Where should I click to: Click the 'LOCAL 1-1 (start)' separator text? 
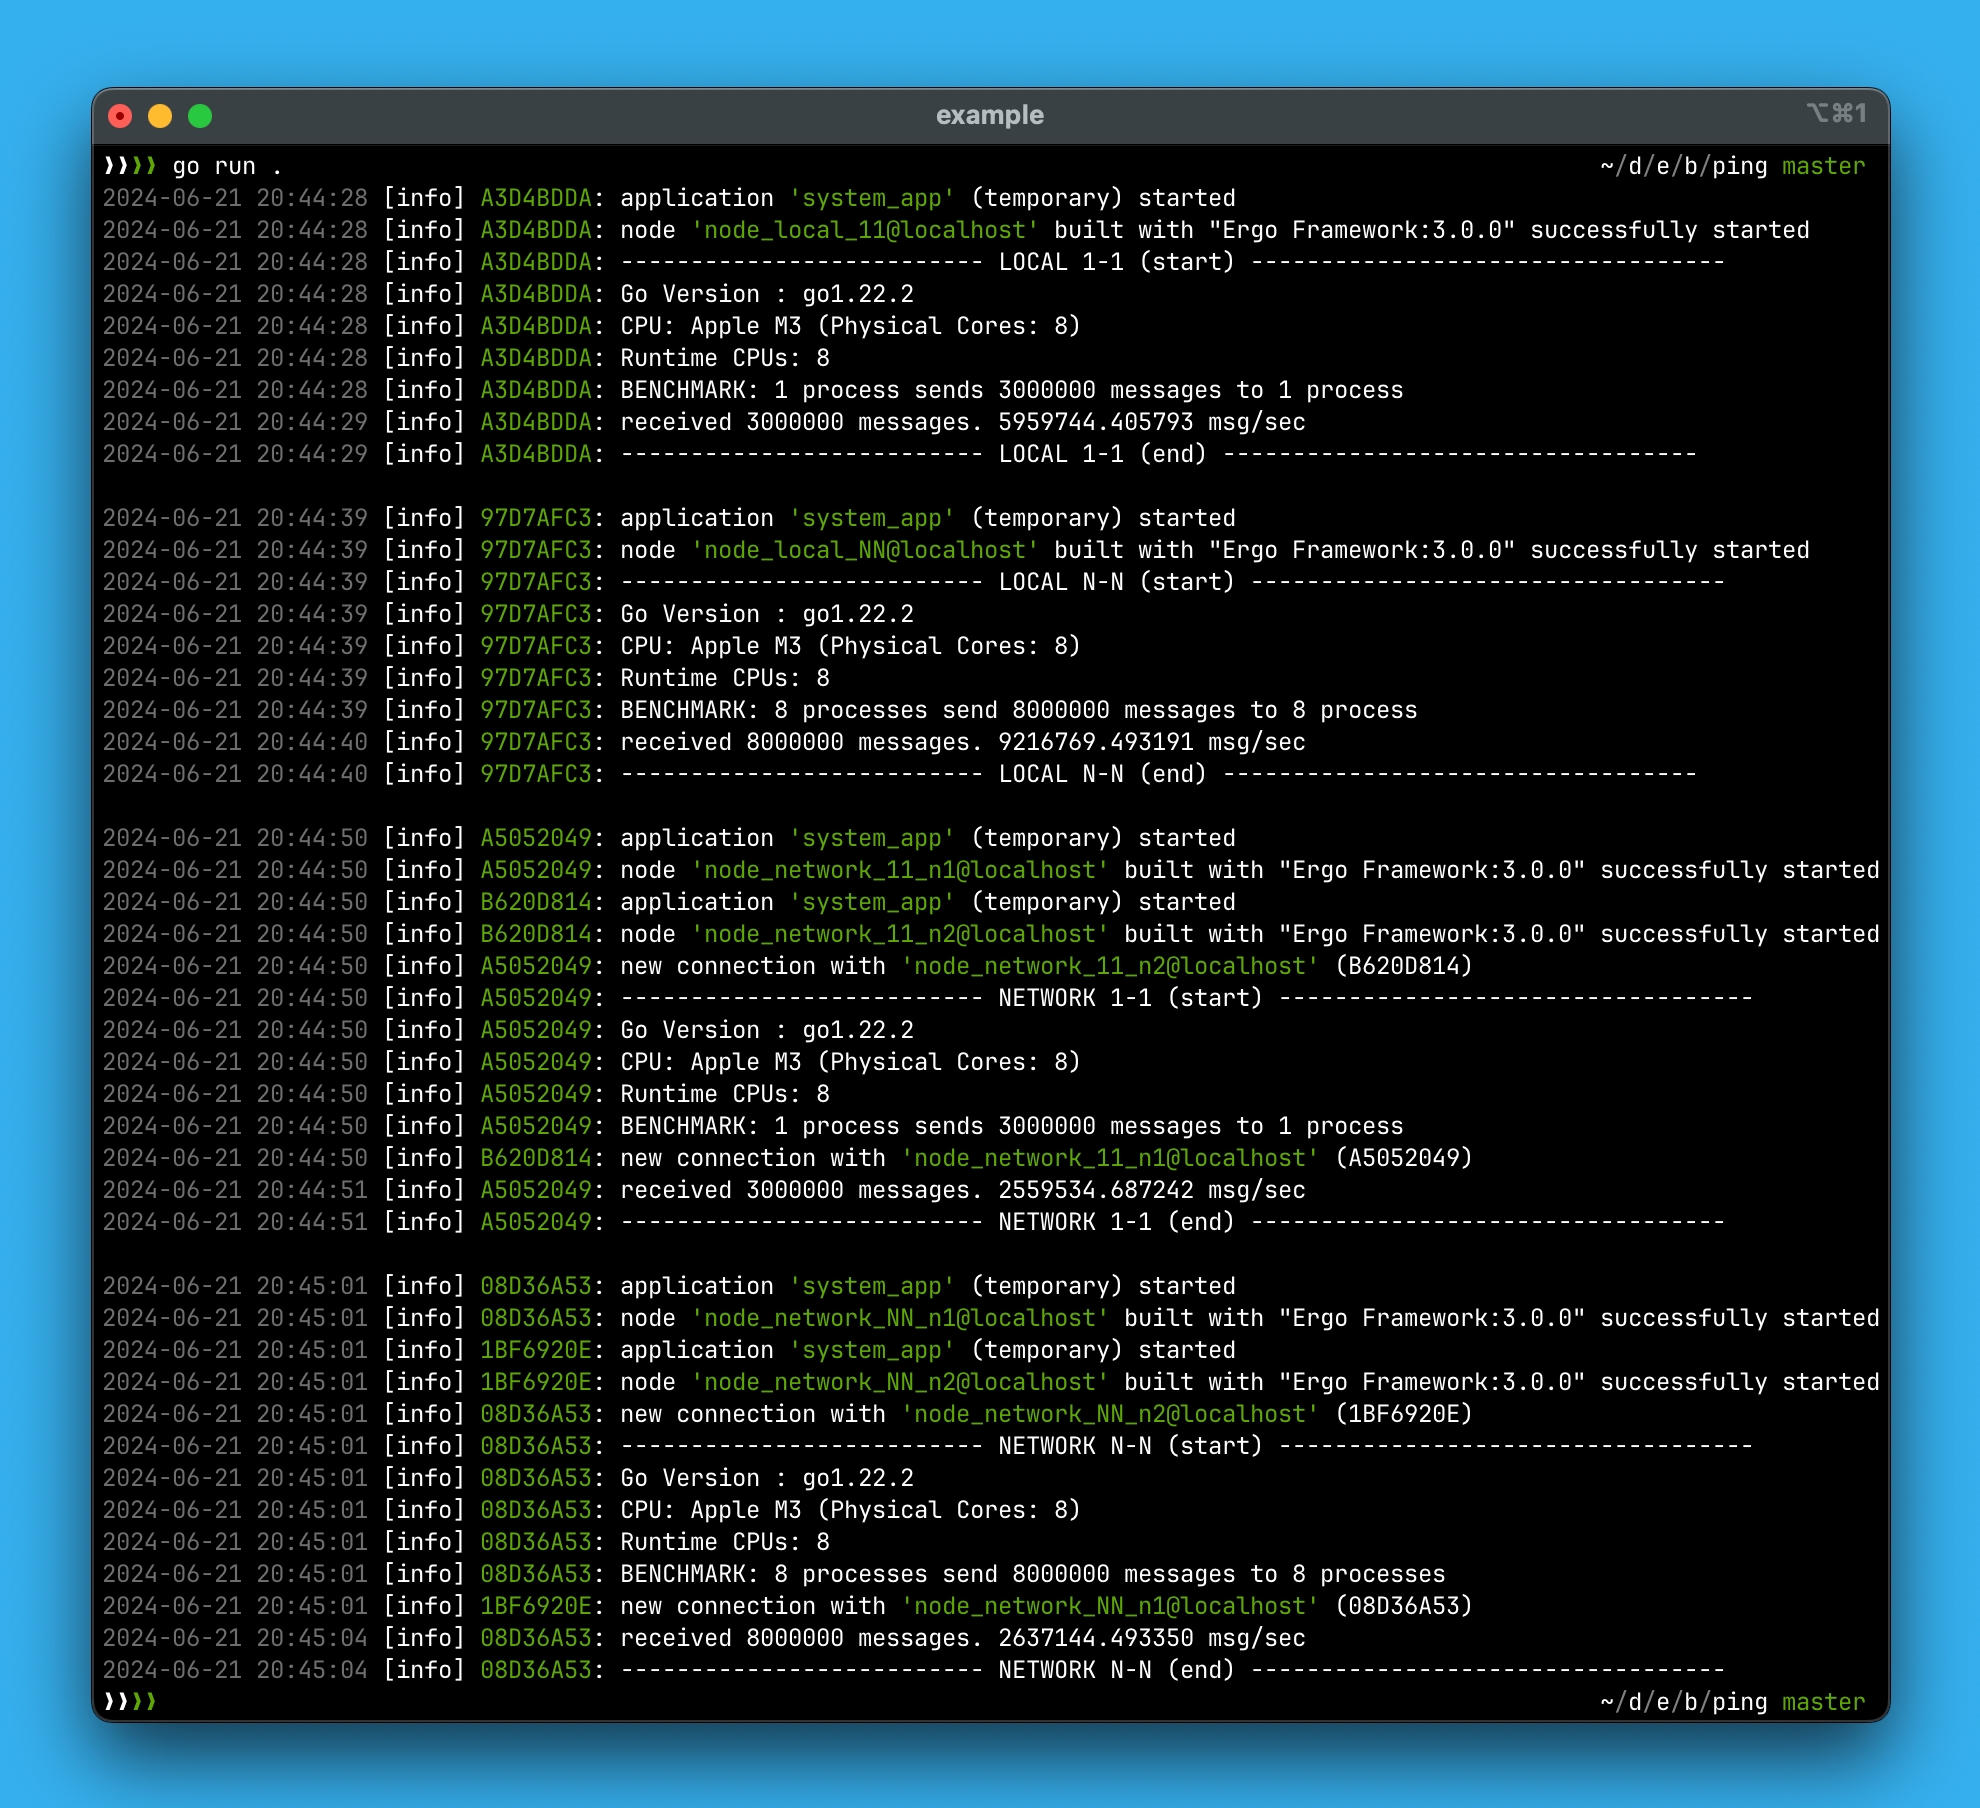[x=1116, y=262]
